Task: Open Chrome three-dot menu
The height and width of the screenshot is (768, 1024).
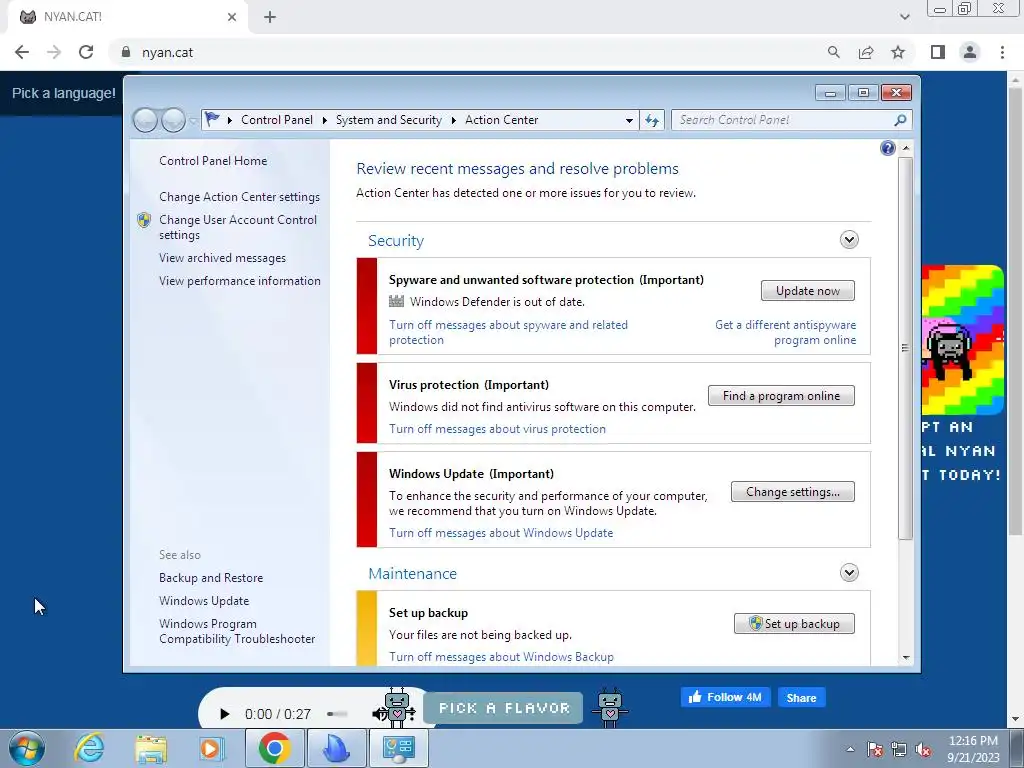Action: [x=1002, y=52]
